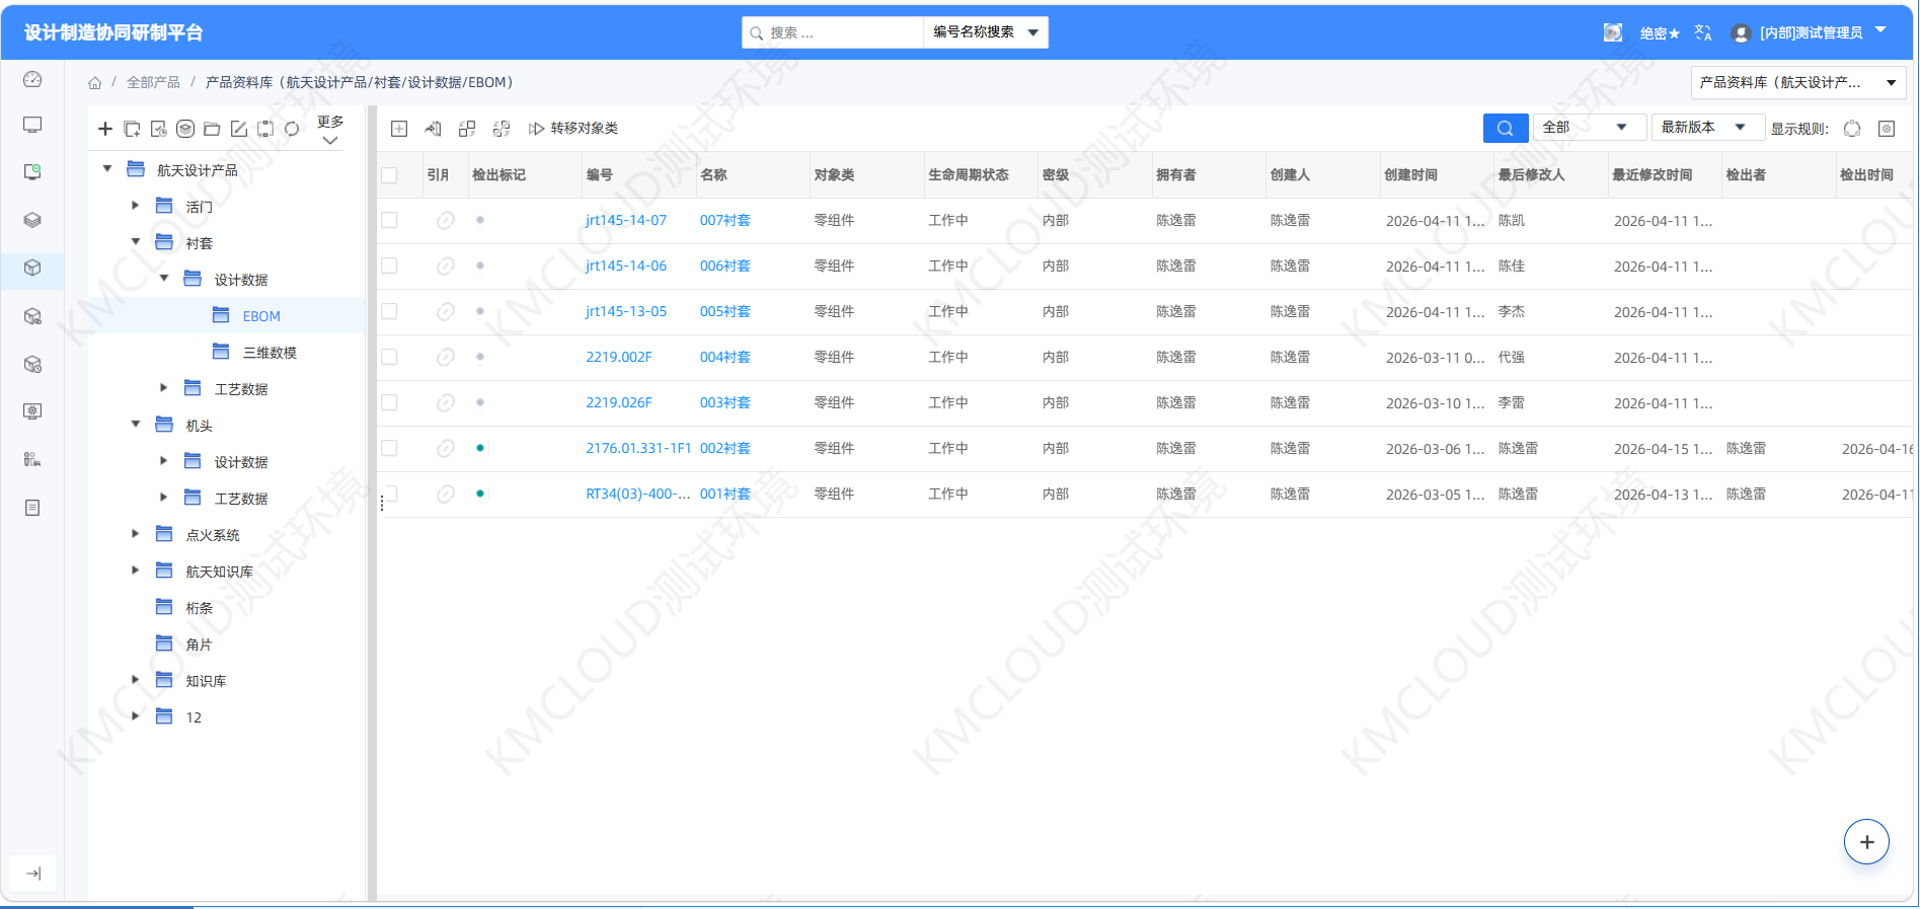Expand the 更多 more tools chevron

tap(330, 141)
